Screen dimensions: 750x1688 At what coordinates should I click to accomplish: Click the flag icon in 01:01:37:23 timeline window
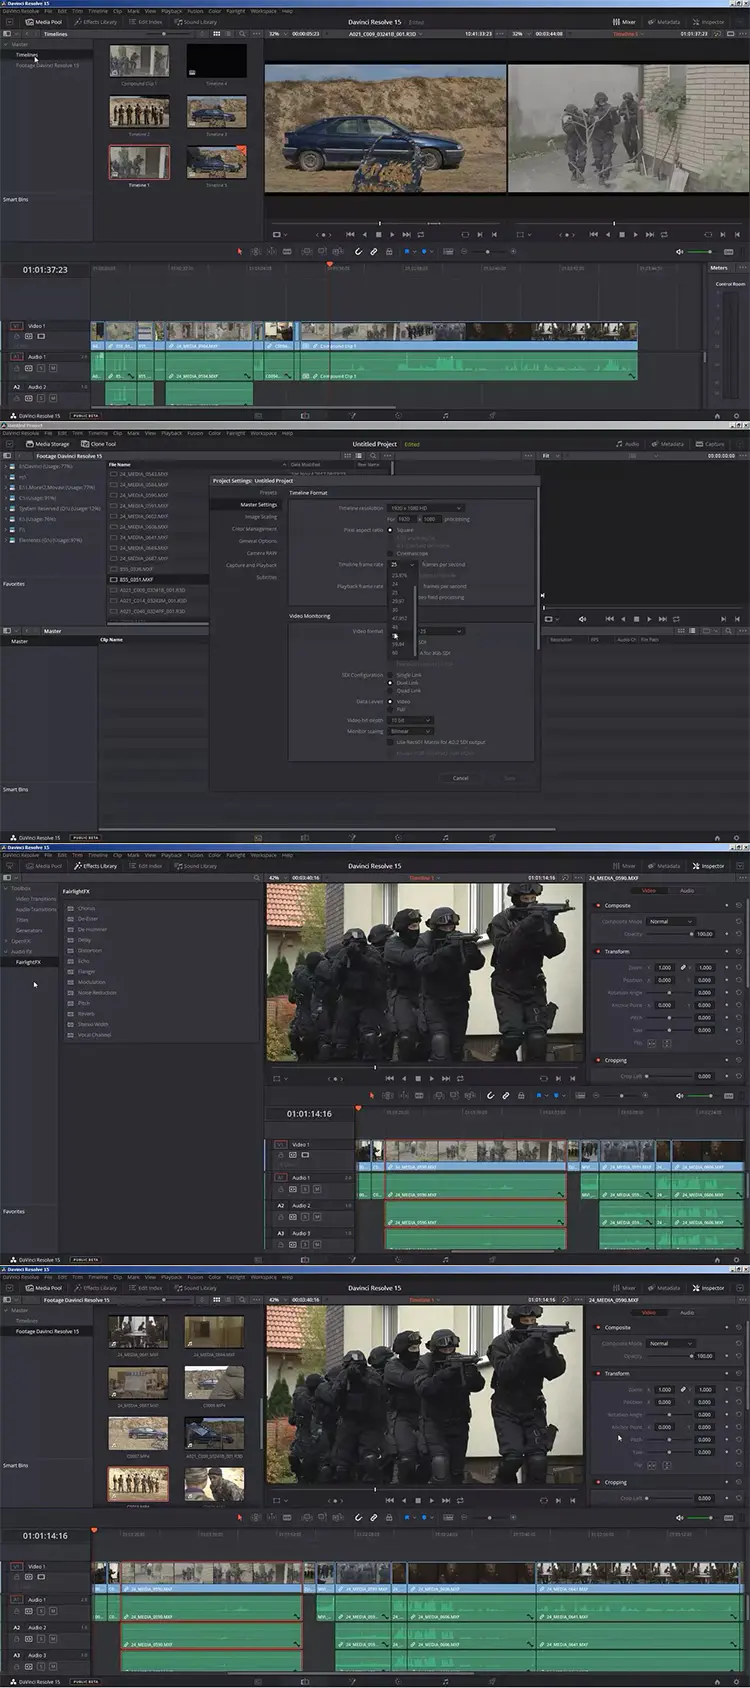[x=406, y=252]
